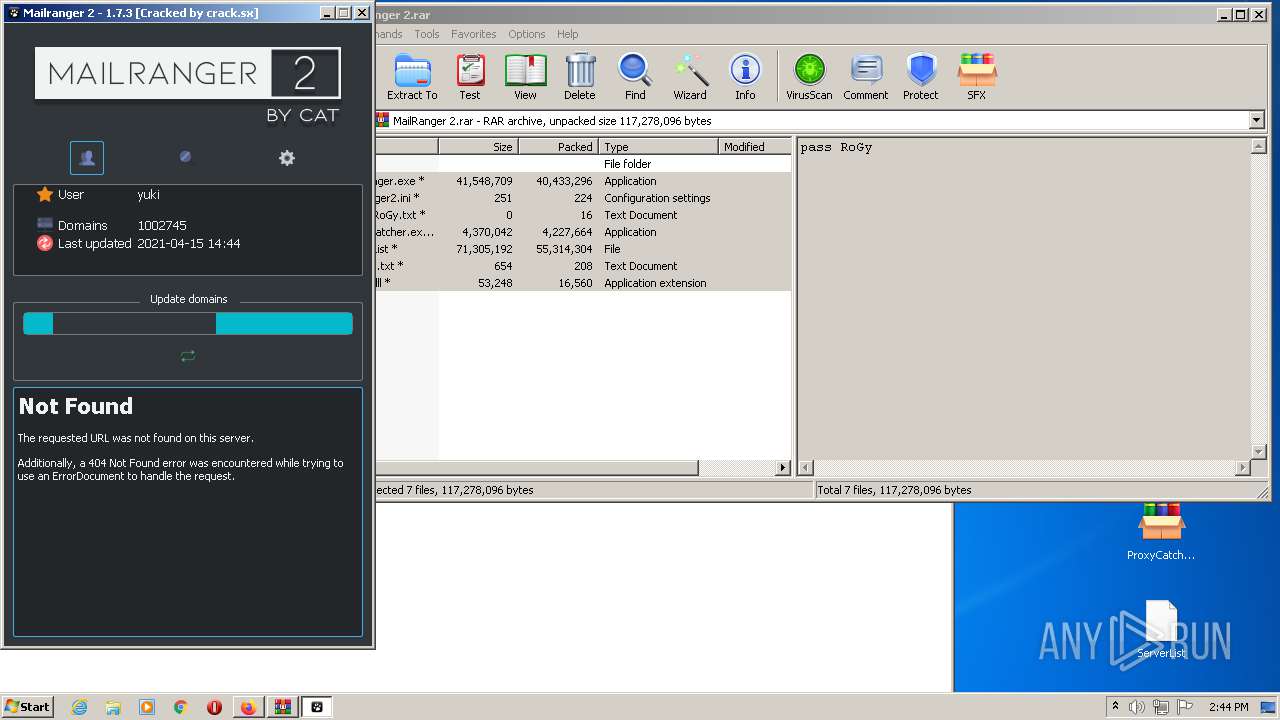Sort file list by Type column
Viewport: 1280px width, 720px height.
tap(658, 146)
